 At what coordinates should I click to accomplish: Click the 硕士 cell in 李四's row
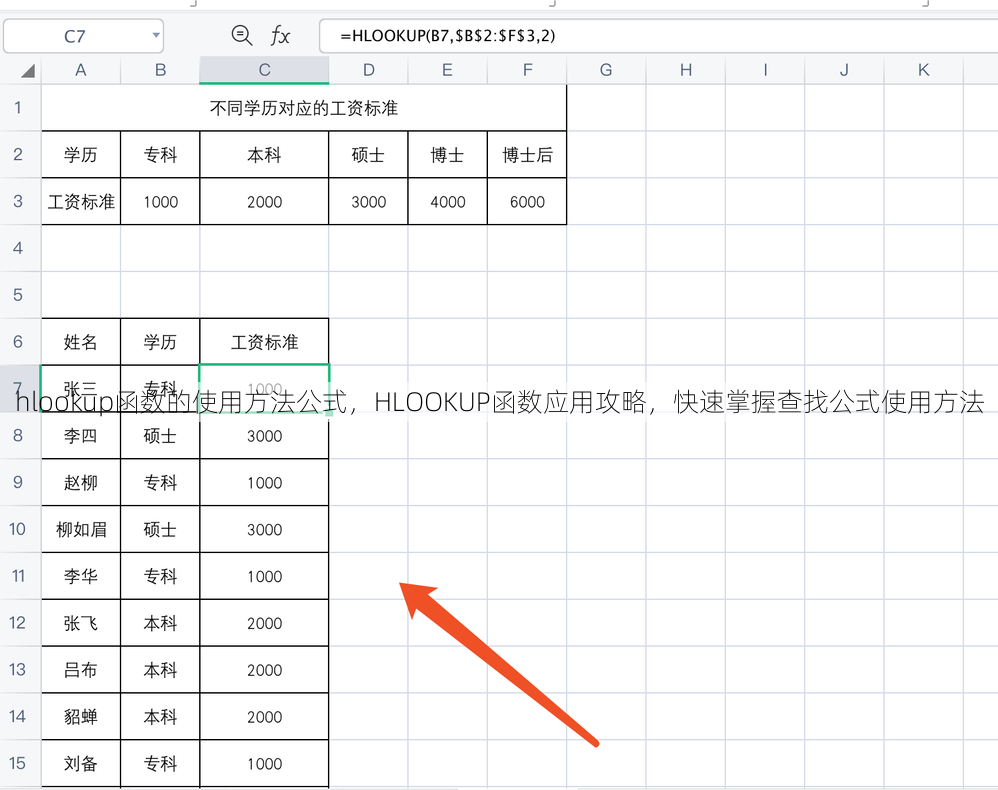pos(160,435)
